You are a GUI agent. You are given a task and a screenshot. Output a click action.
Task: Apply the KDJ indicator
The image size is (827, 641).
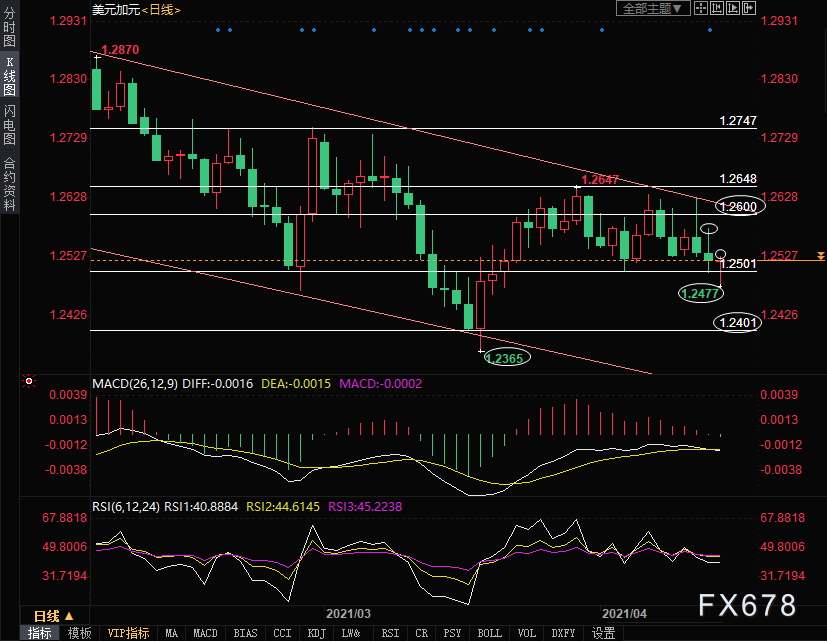[x=316, y=633]
